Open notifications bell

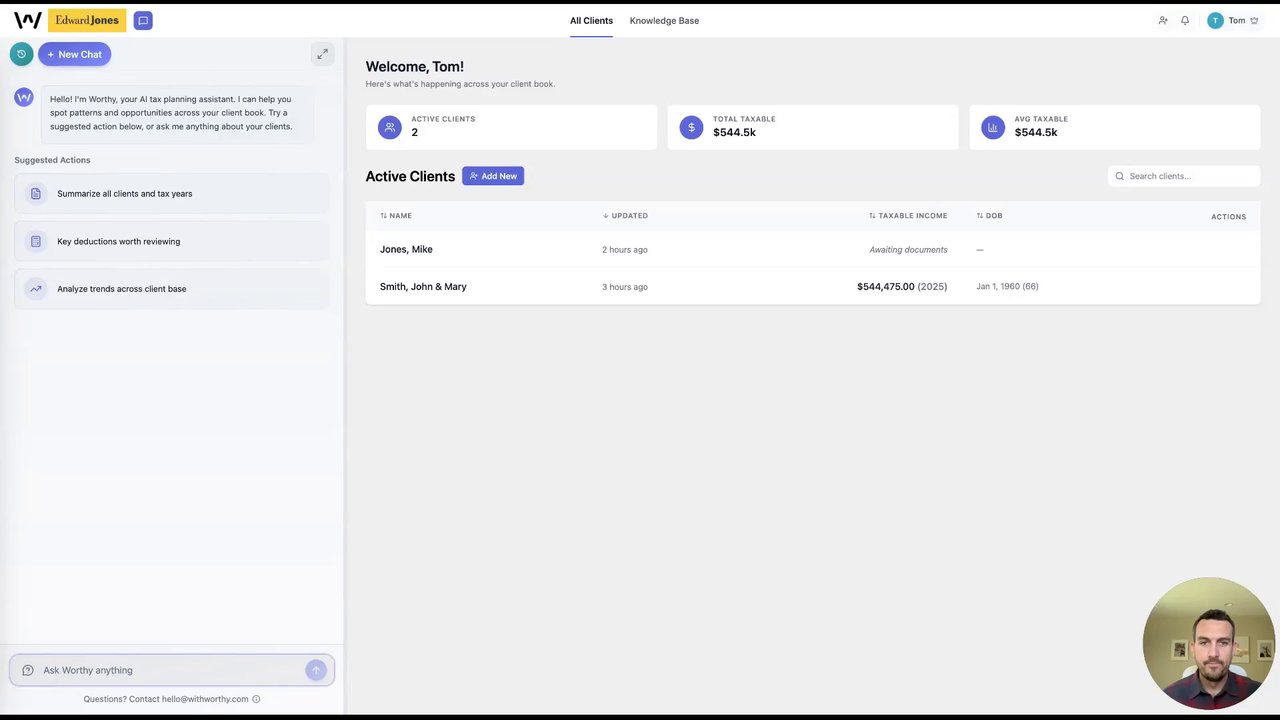[1185, 20]
